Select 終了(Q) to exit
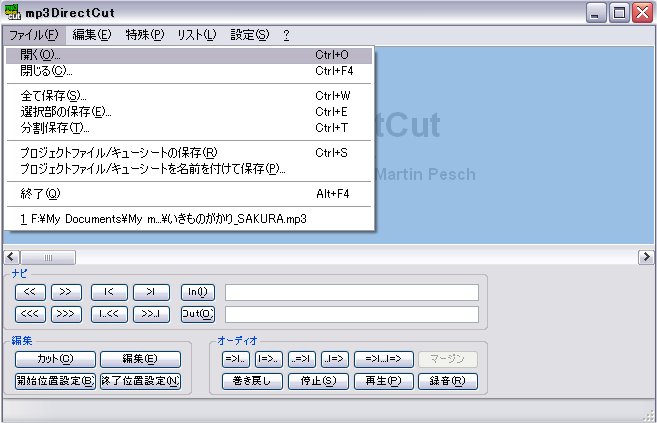Image resolution: width=657 pixels, height=423 pixels. click(189, 194)
